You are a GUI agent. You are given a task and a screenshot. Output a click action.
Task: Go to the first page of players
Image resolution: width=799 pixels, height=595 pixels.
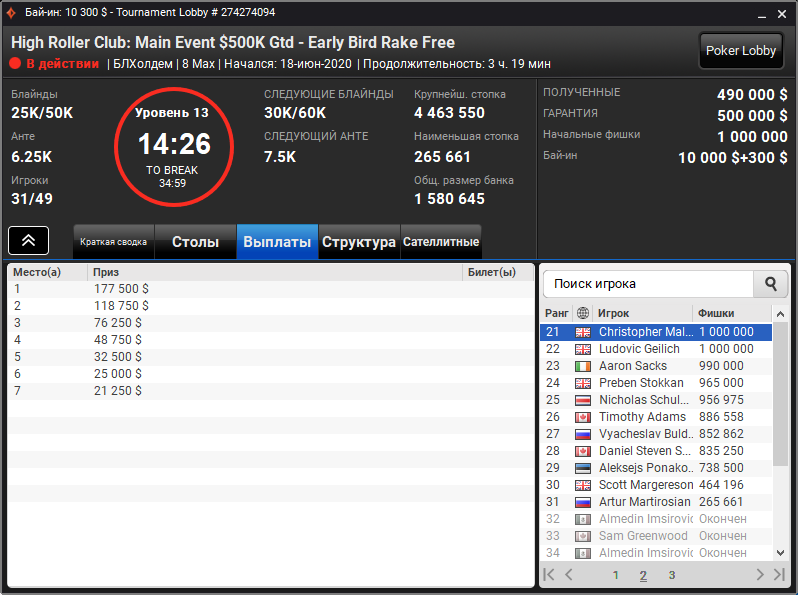pos(549,575)
